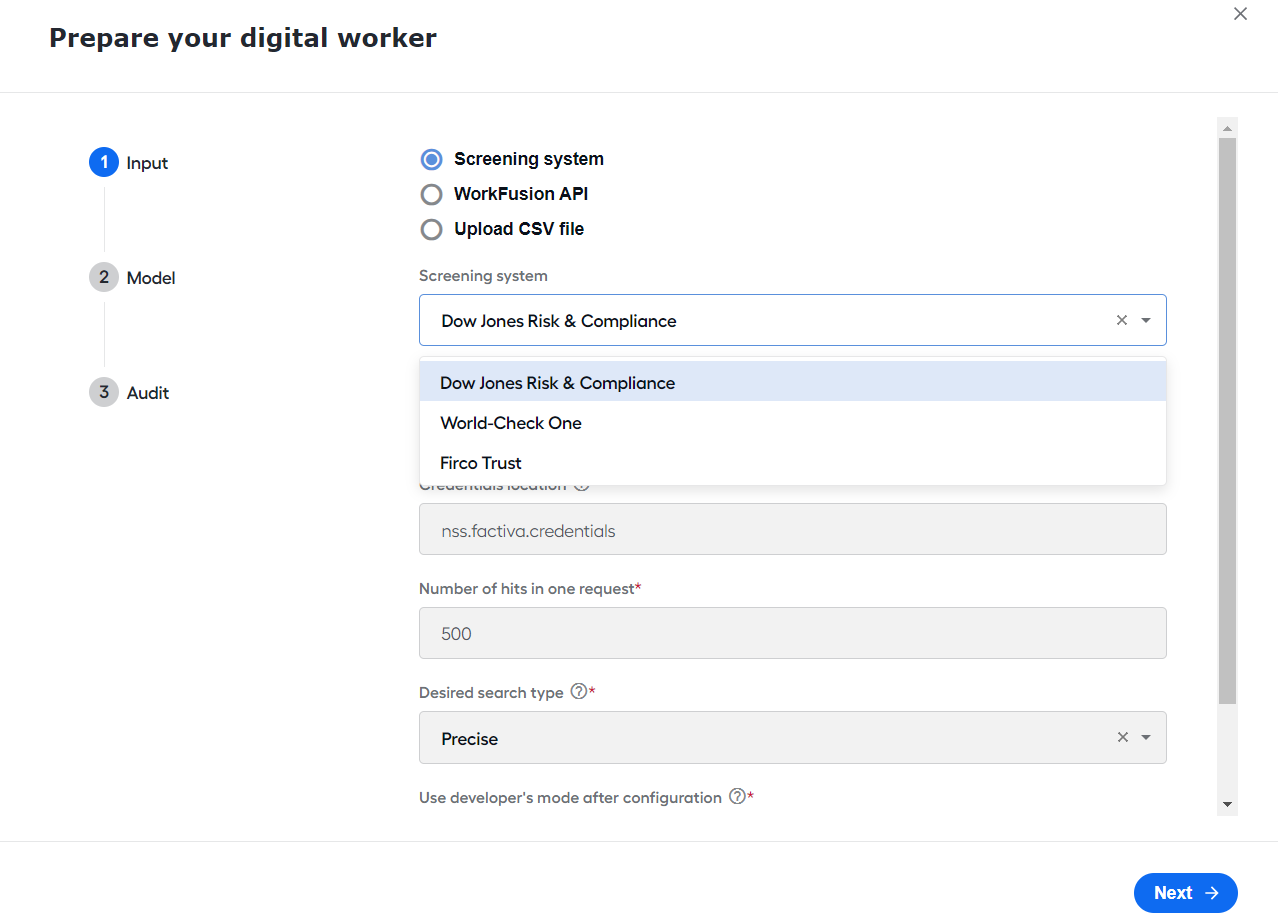This screenshot has height=921, width=1278.
Task: Click the scrollbar up arrow
Action: pos(1227,128)
